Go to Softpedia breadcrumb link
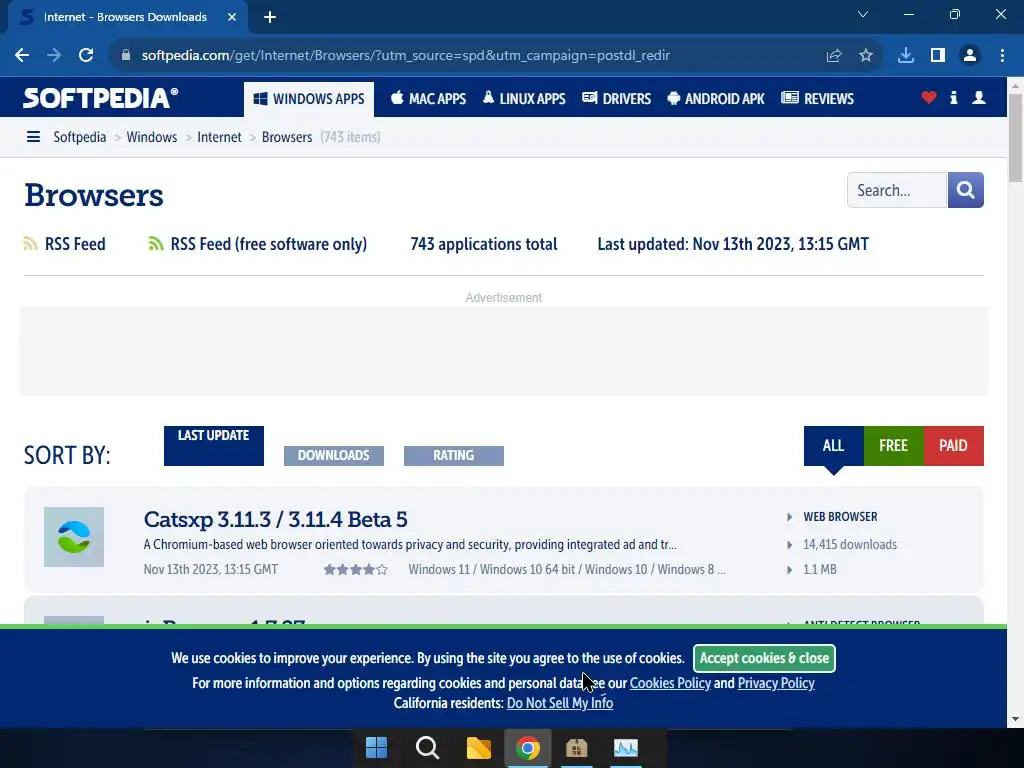Image resolution: width=1024 pixels, height=768 pixels. click(80, 137)
